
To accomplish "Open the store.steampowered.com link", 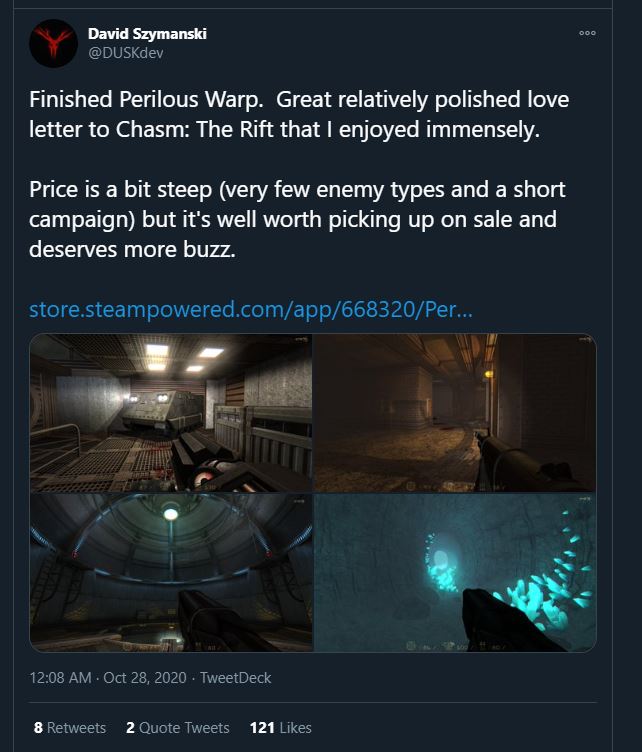I will pos(251,309).
